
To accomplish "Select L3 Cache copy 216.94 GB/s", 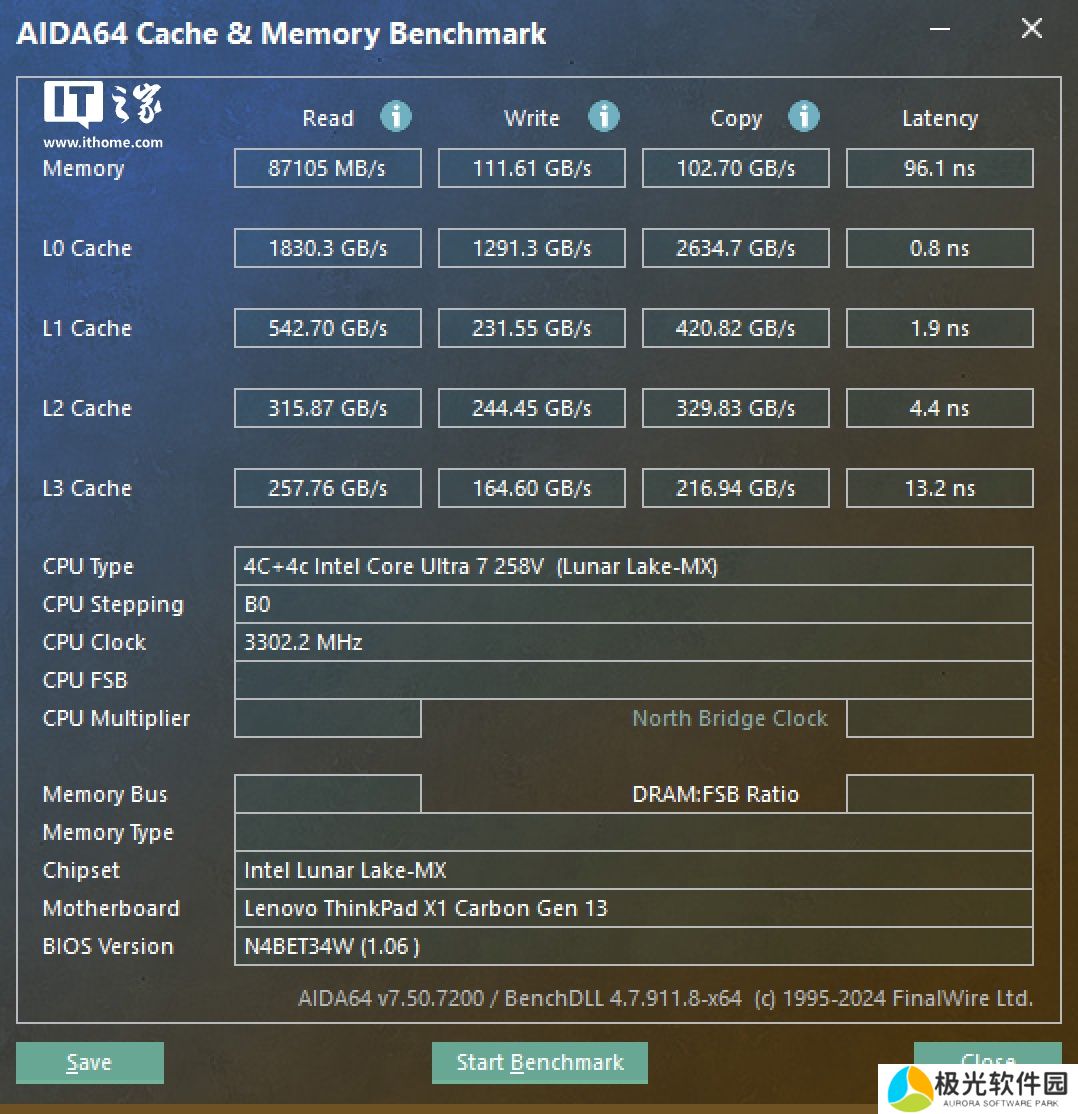I will click(735, 488).
